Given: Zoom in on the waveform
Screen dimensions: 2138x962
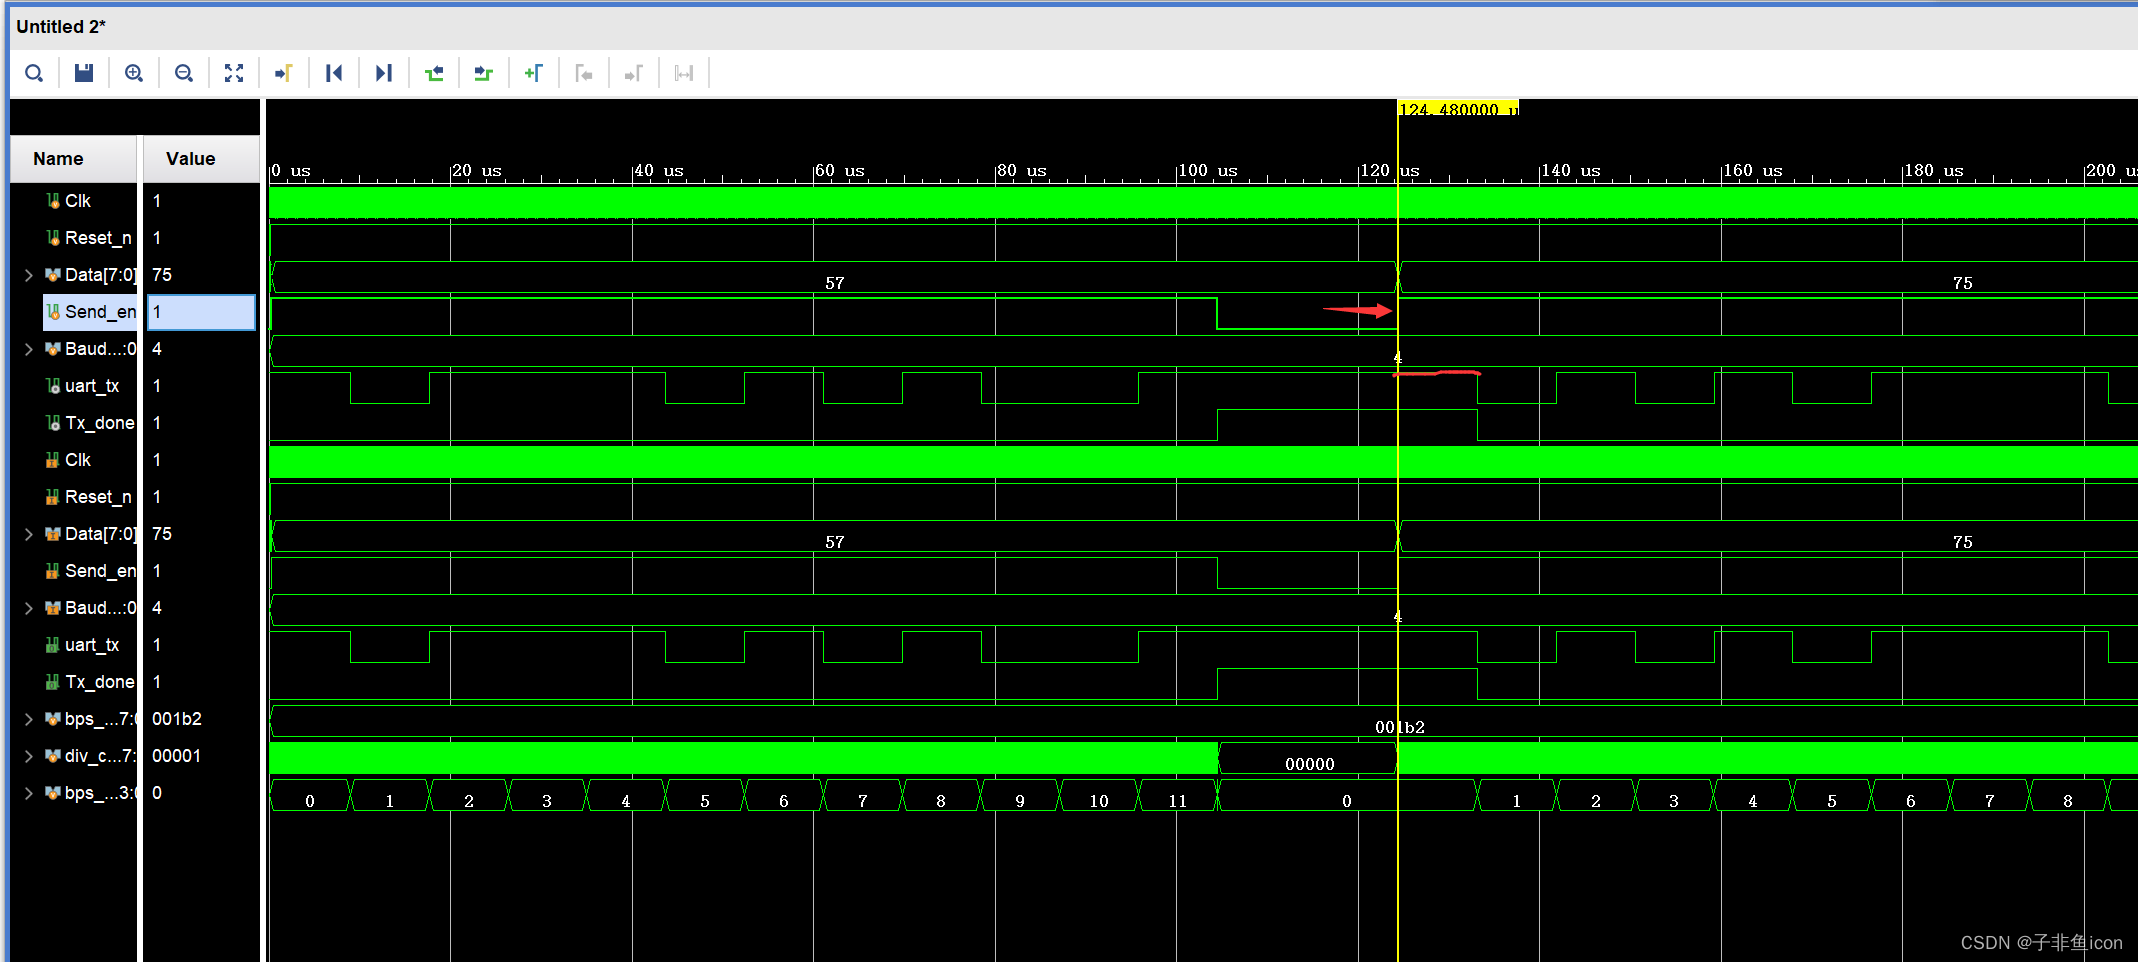Looking at the screenshot, I should pos(134,73).
